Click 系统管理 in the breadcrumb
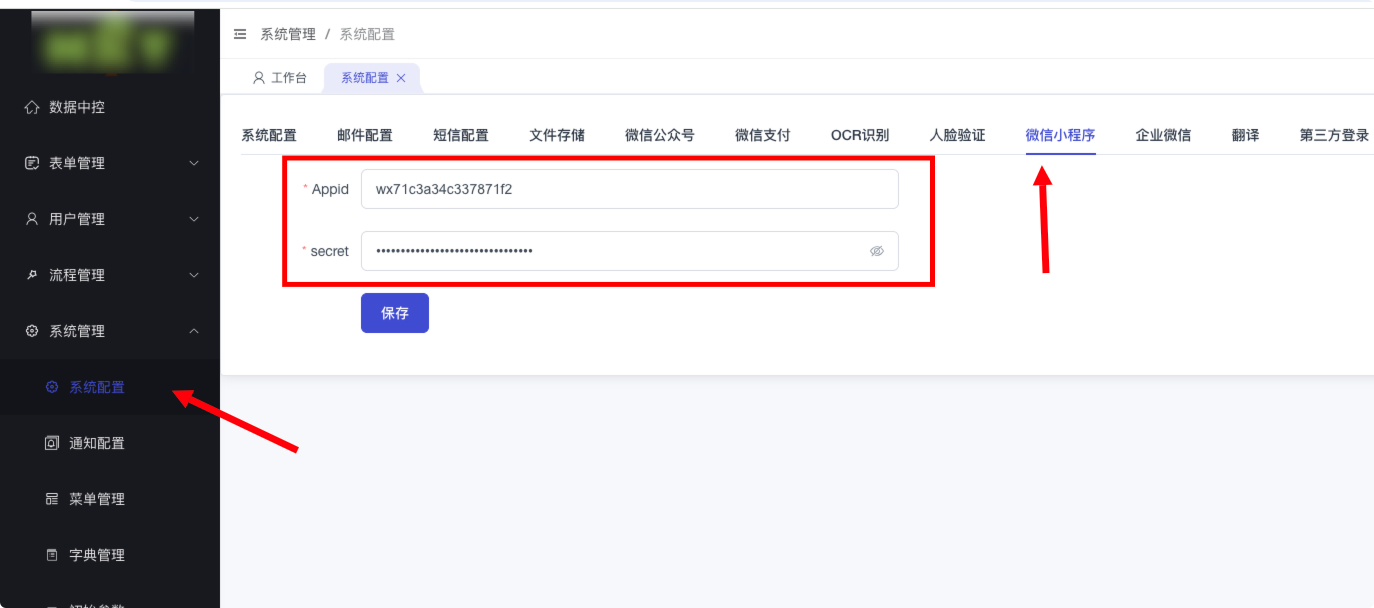Image resolution: width=1374 pixels, height=608 pixels. coord(288,34)
